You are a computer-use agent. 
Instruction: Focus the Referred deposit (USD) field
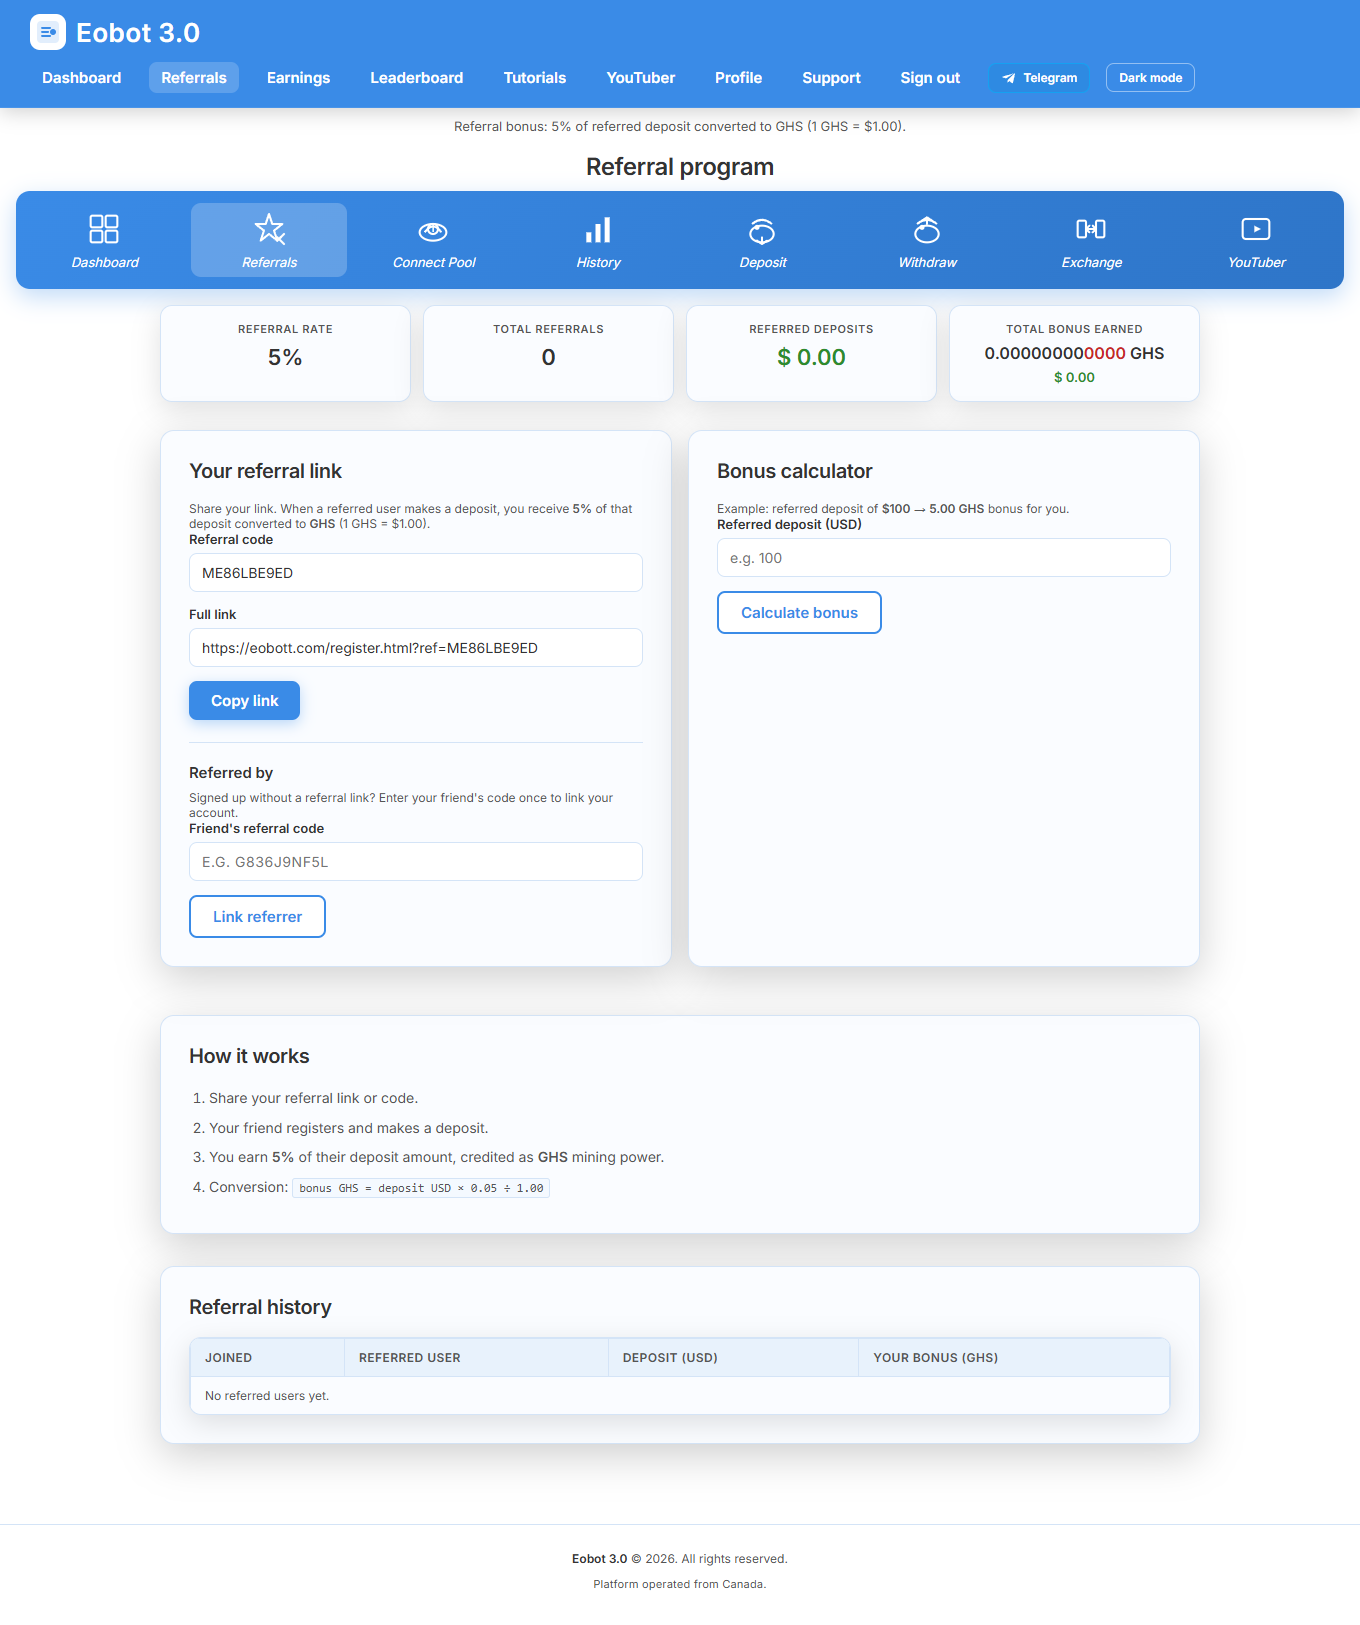944,558
